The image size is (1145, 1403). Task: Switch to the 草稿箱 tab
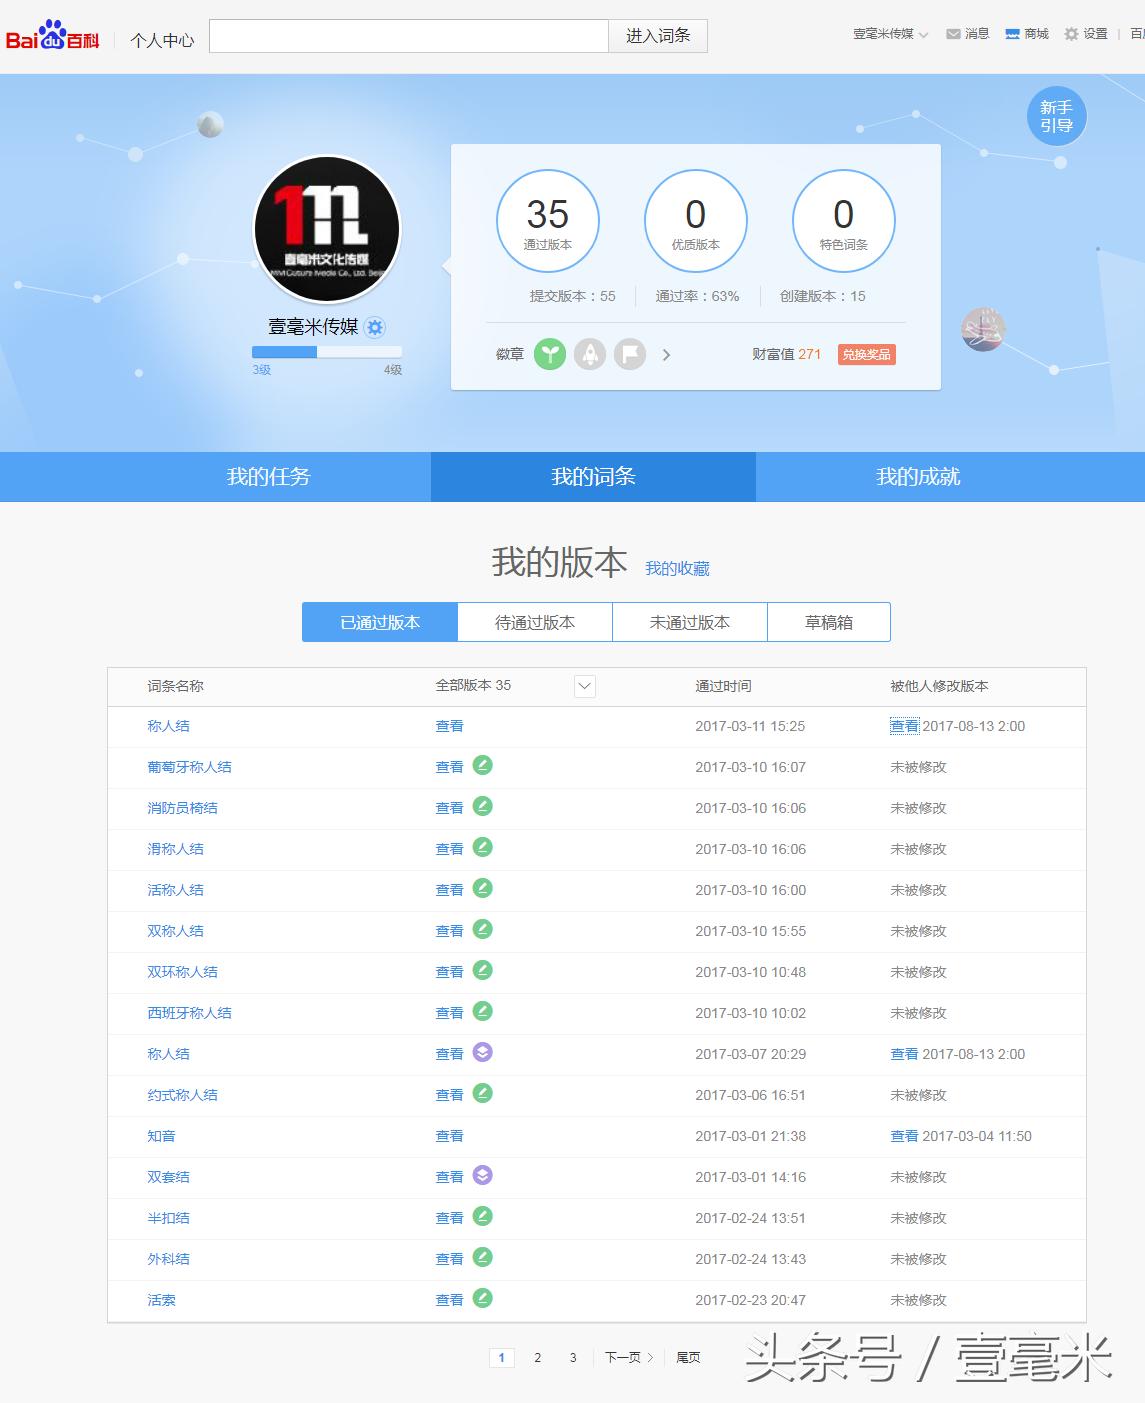pyautogui.click(x=828, y=621)
